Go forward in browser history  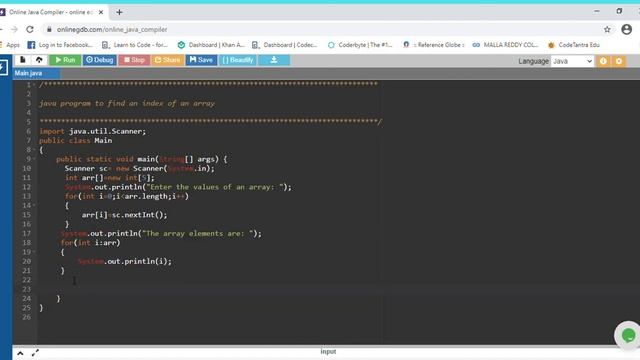(x=14, y=29)
